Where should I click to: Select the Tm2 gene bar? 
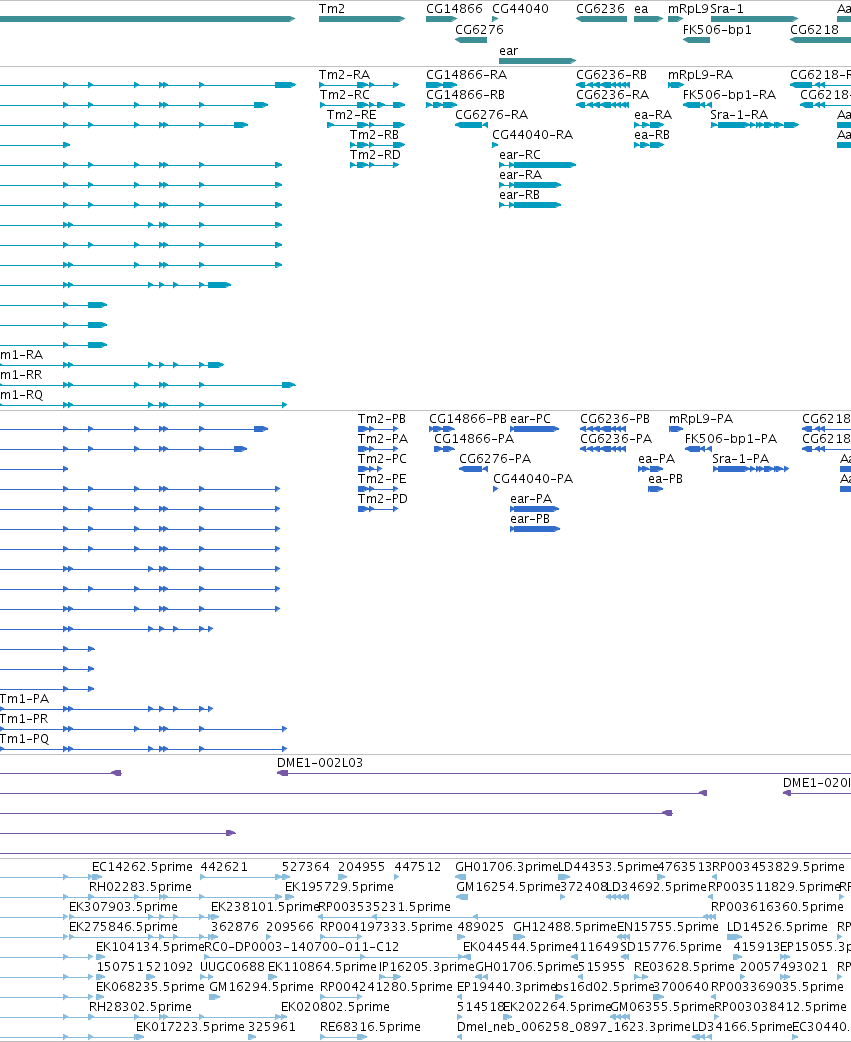(x=361, y=19)
